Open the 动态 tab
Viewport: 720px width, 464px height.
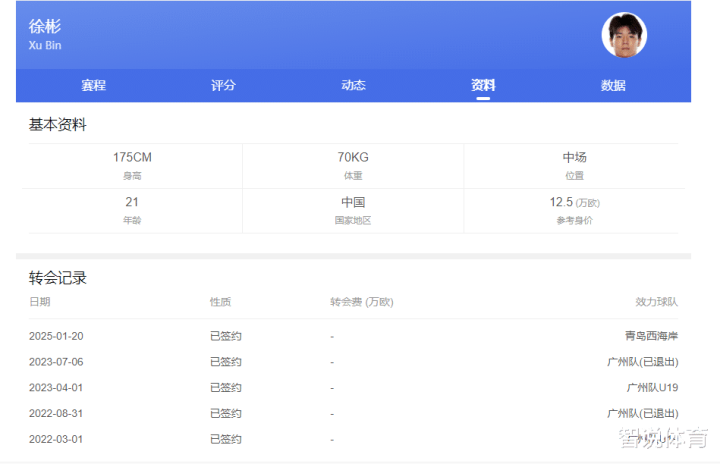[x=353, y=85]
